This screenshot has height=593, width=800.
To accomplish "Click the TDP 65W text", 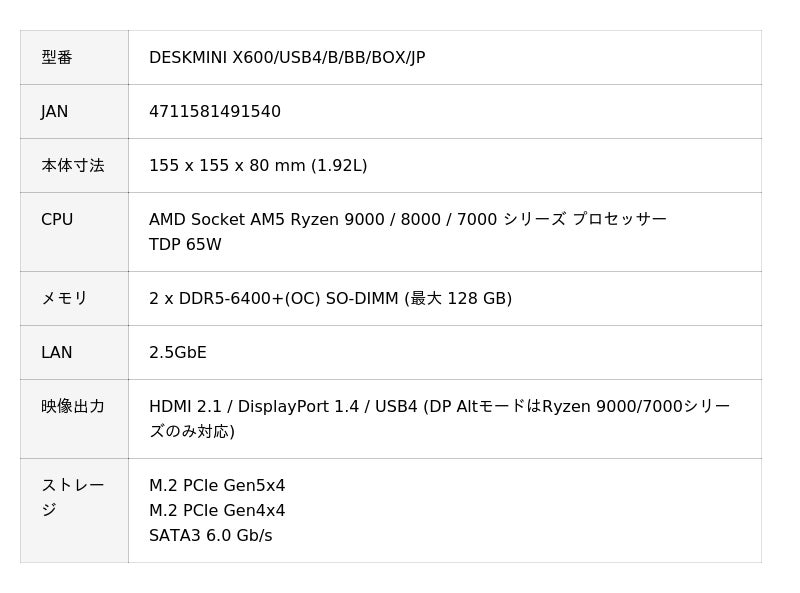I will (185, 245).
